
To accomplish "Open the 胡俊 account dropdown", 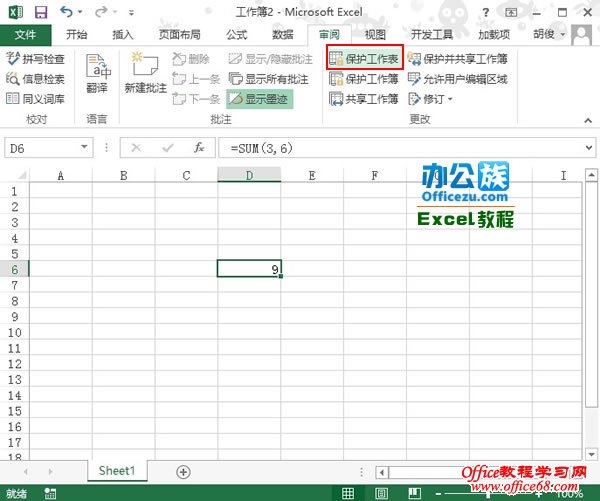I will coord(549,34).
